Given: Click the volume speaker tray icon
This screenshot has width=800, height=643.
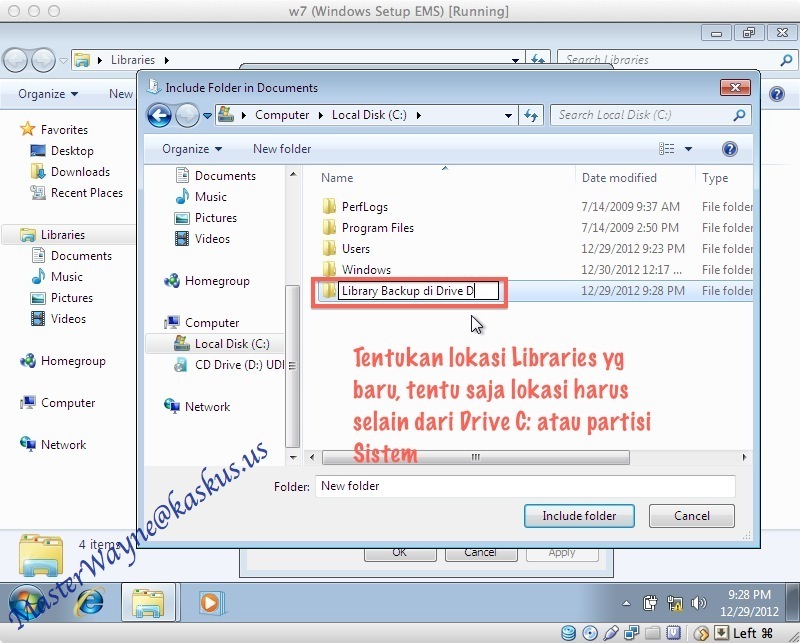Looking at the screenshot, I should (698, 603).
